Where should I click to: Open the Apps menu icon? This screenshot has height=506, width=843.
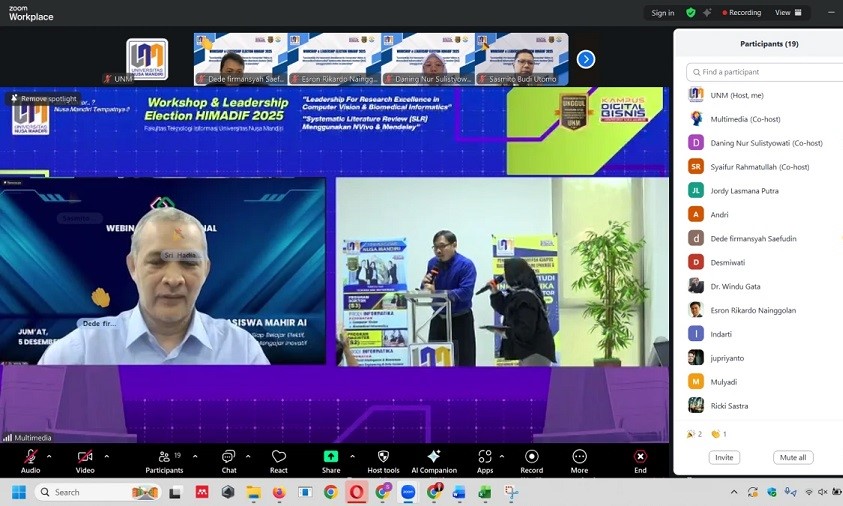click(x=485, y=458)
